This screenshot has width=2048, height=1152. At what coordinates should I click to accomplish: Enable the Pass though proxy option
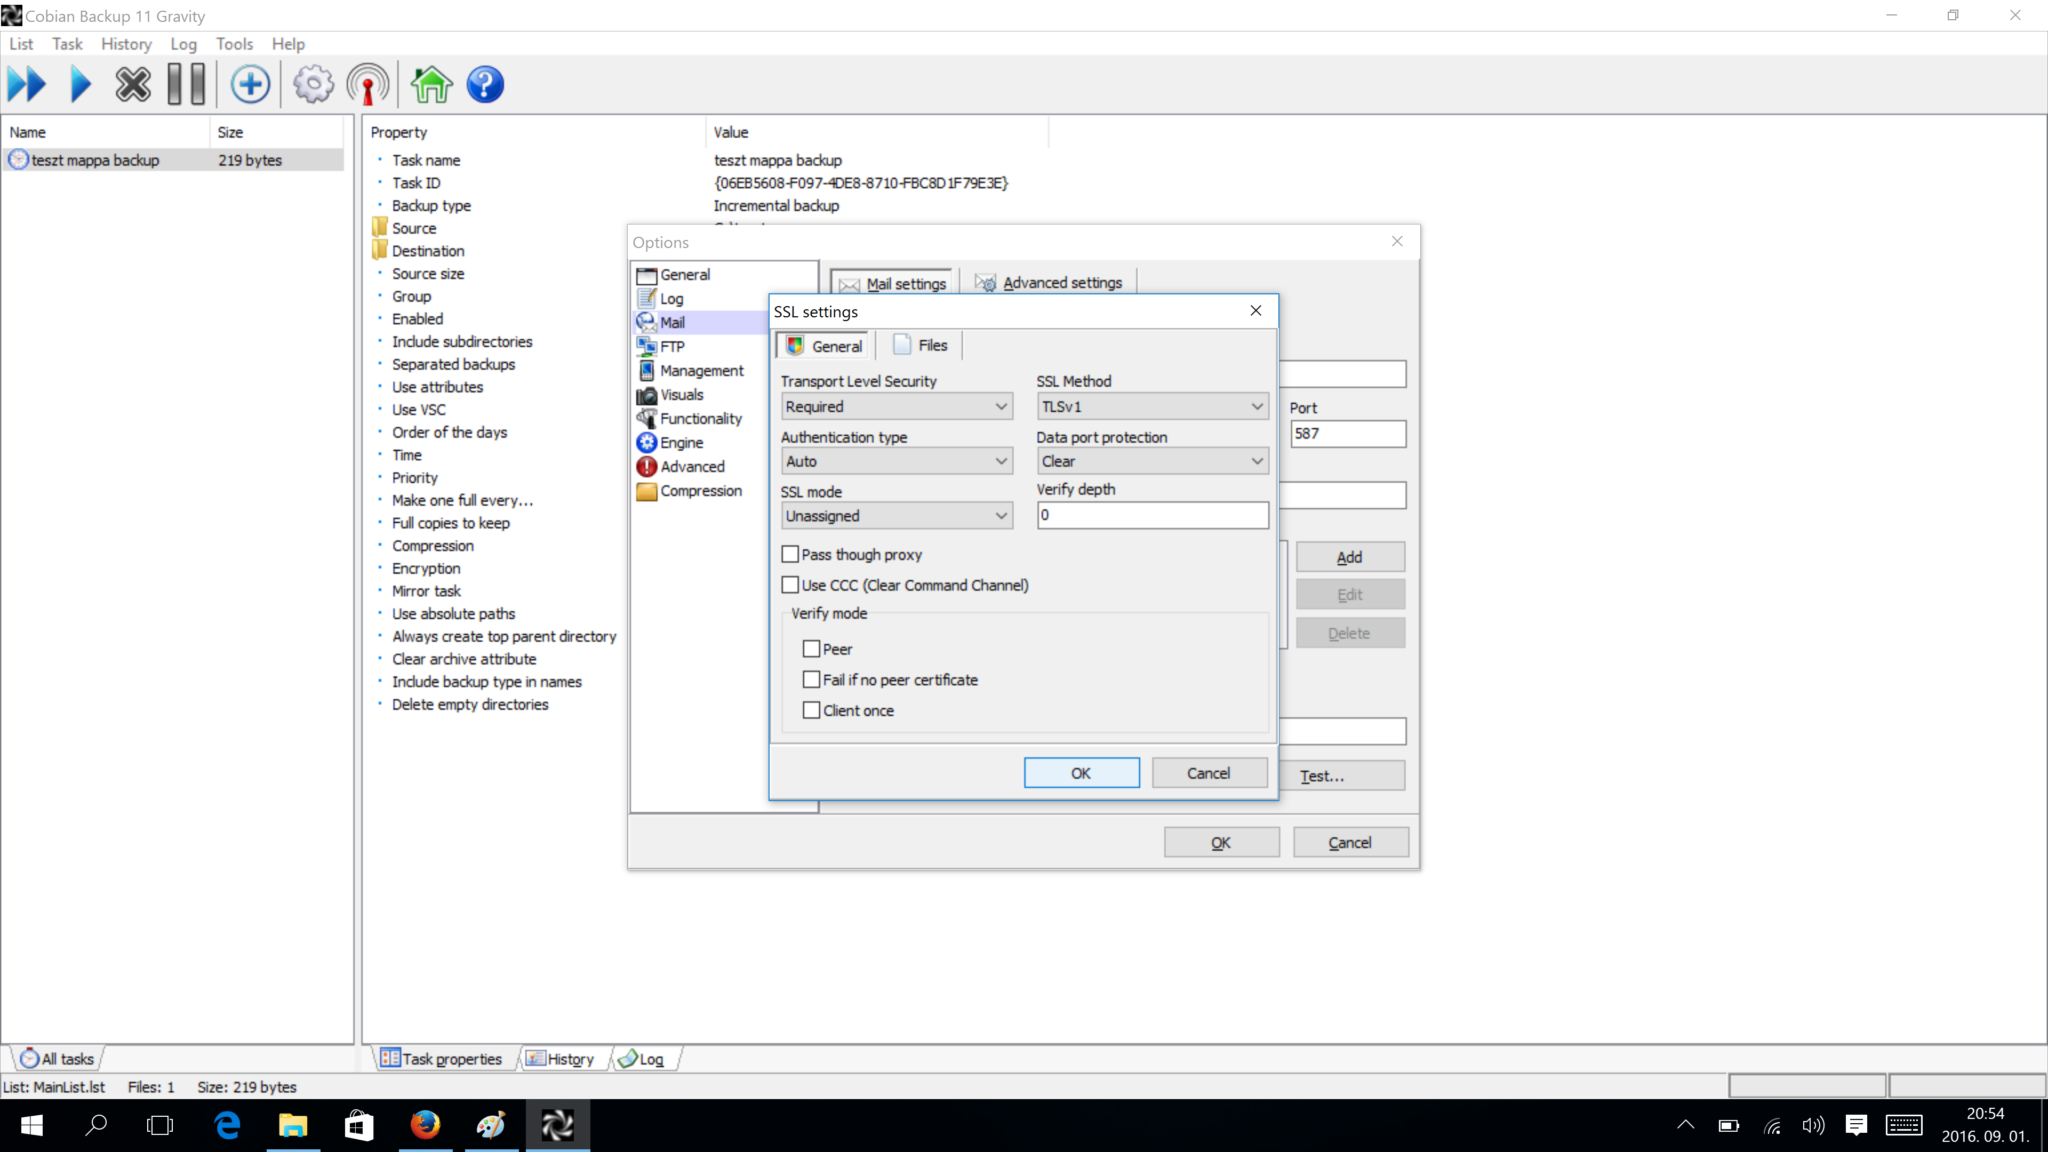click(x=791, y=553)
